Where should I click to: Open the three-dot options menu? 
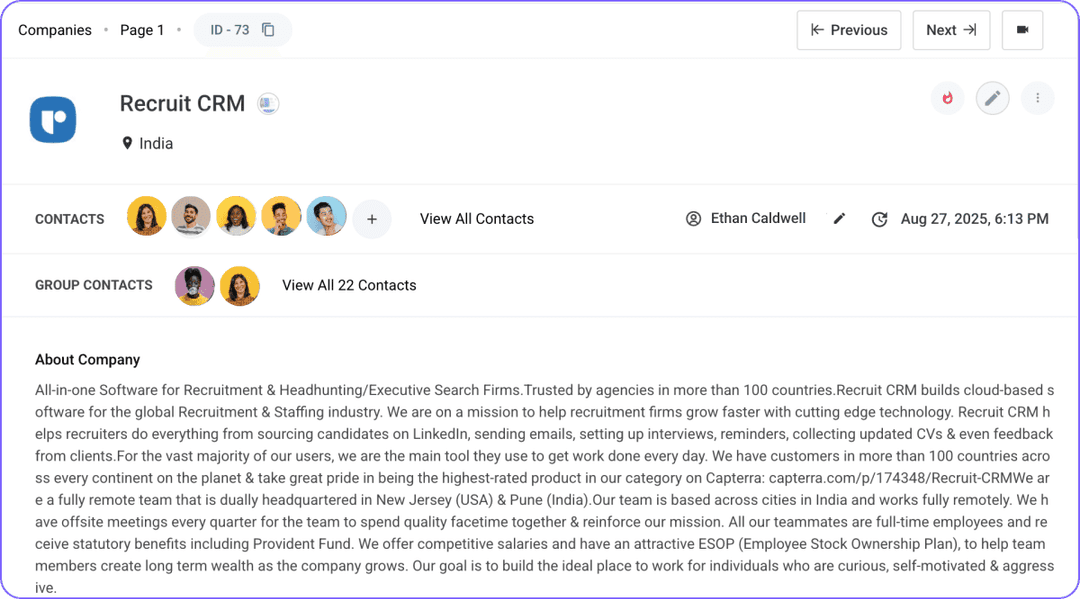(x=1037, y=98)
